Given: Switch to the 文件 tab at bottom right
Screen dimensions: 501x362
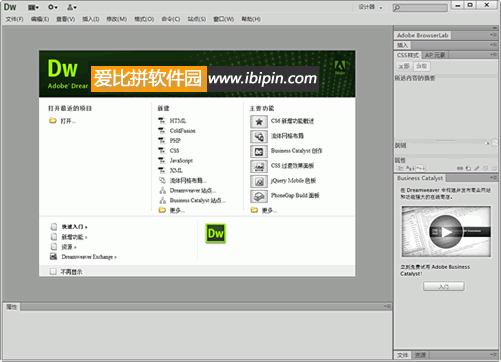Looking at the screenshot, I should tap(403, 355).
